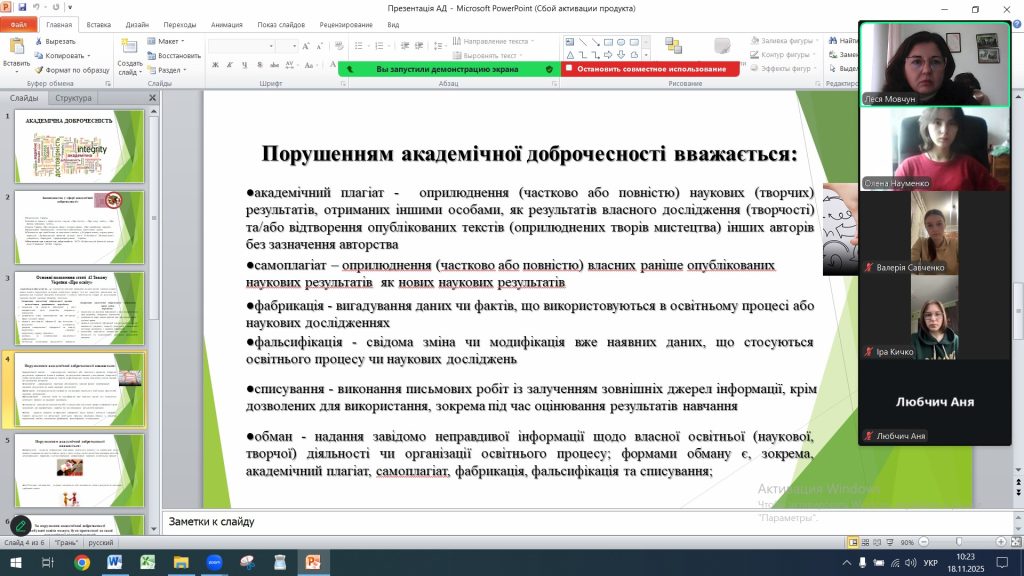This screenshot has width=1024, height=576.
Task: Switch to the Вставка ribbon tab
Action: click(x=99, y=25)
